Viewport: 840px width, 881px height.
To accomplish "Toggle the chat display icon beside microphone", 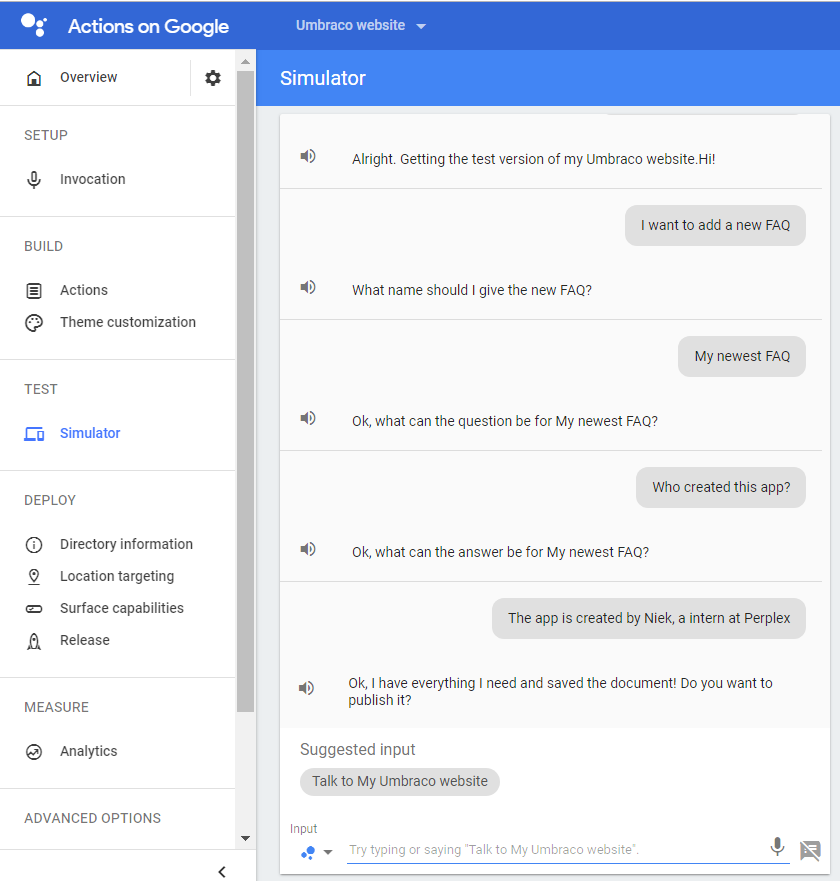I will 810,850.
